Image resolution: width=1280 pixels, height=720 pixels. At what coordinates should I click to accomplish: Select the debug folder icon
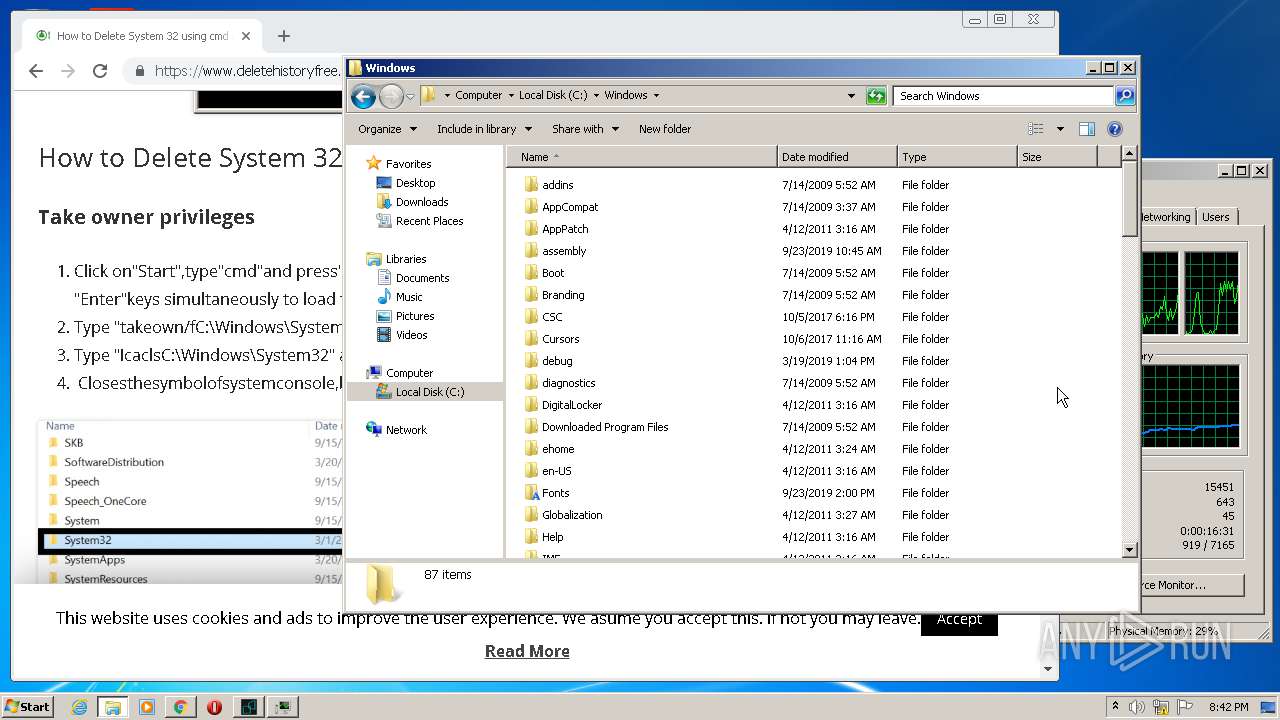click(x=531, y=361)
